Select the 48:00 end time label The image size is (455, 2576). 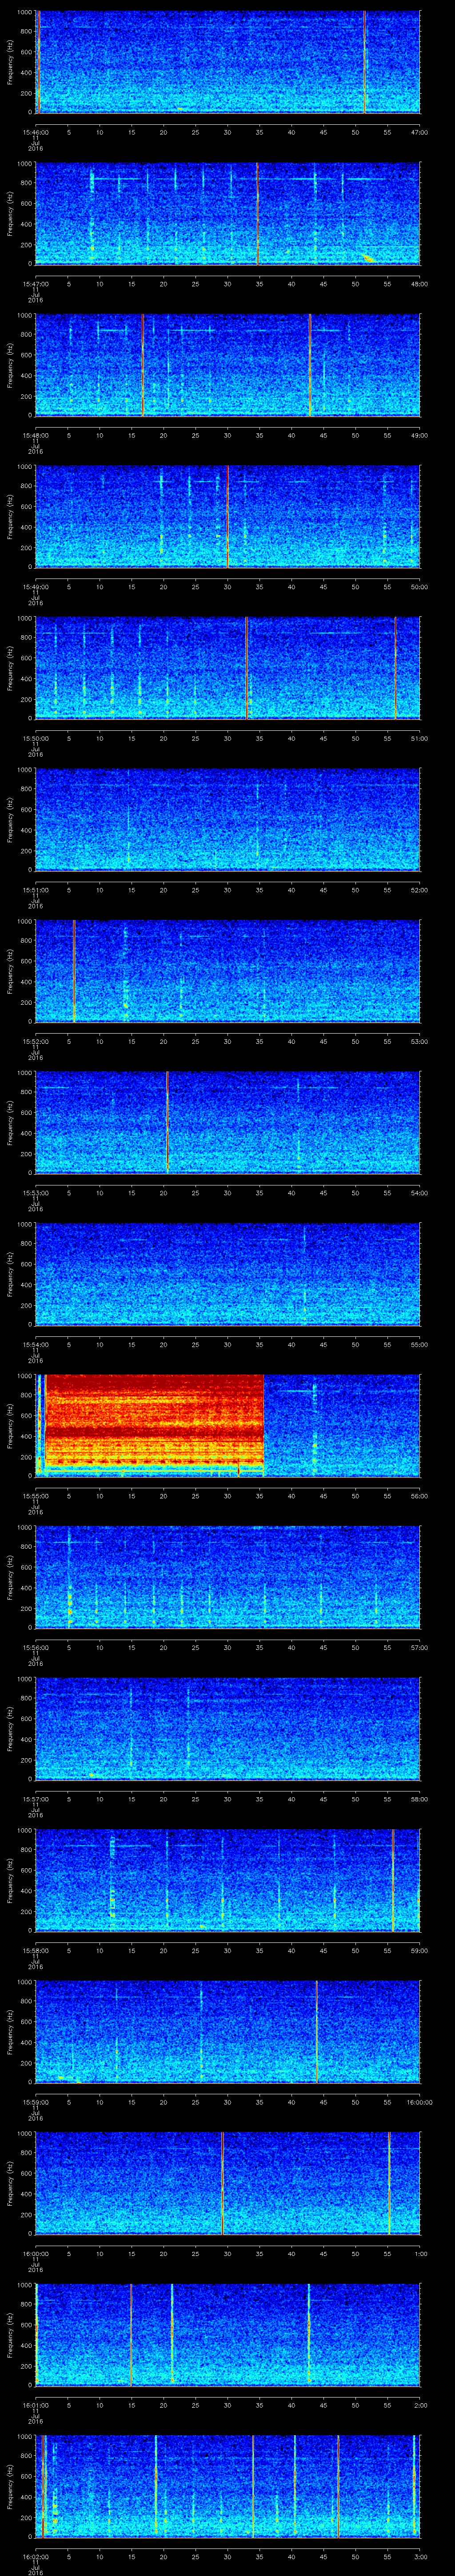click(x=420, y=284)
